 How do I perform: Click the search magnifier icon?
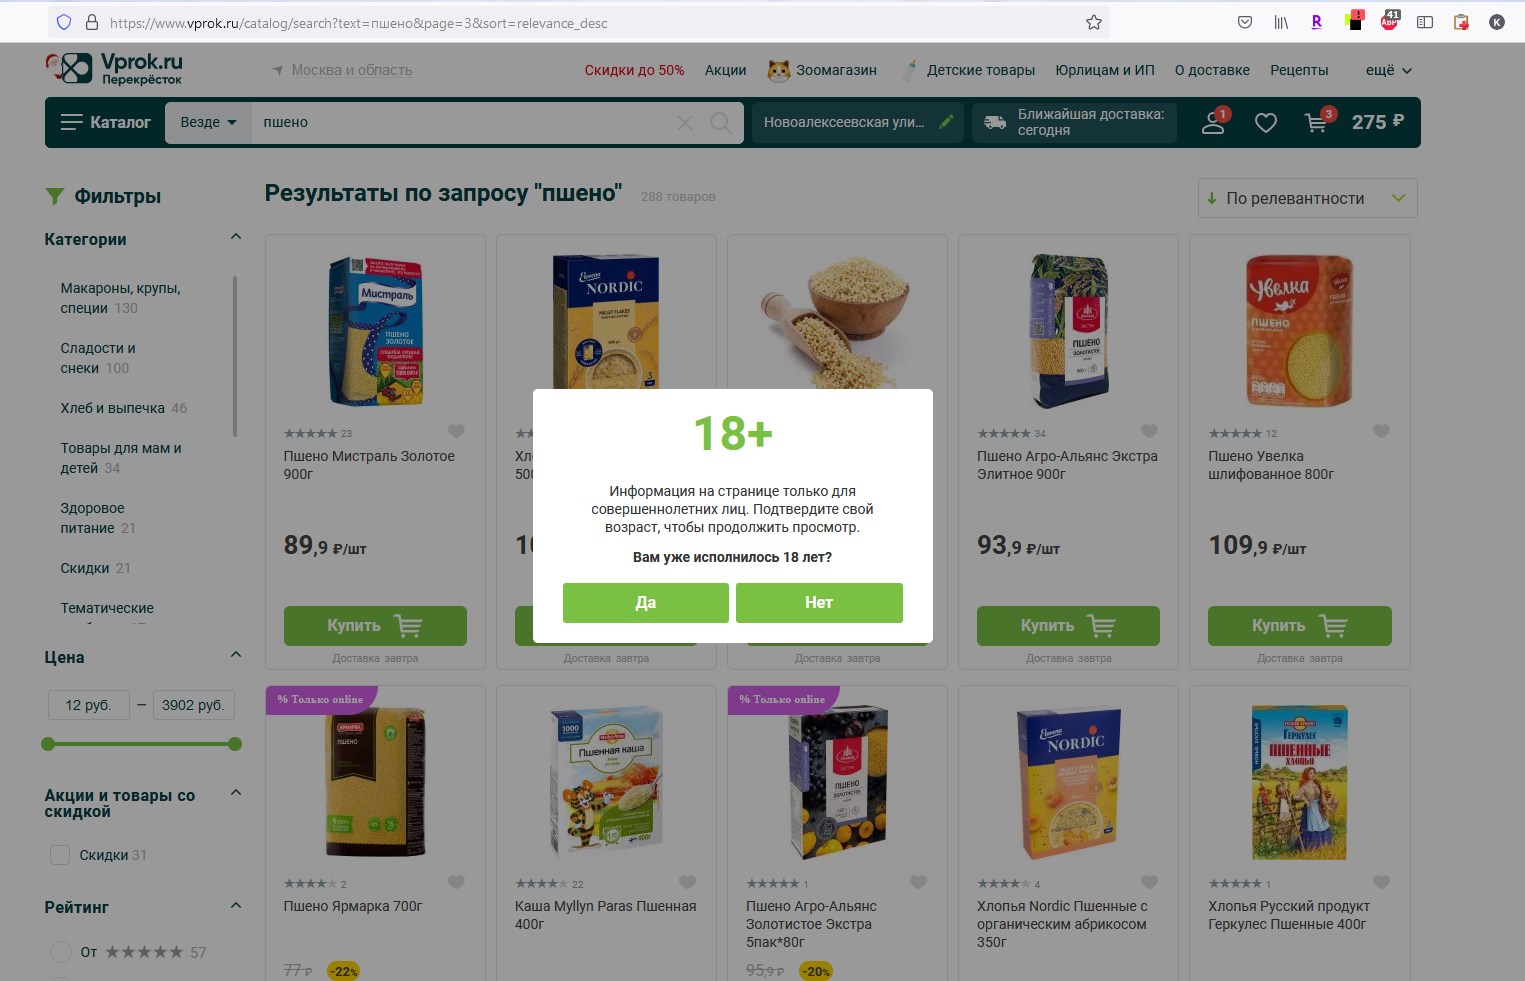coord(720,122)
